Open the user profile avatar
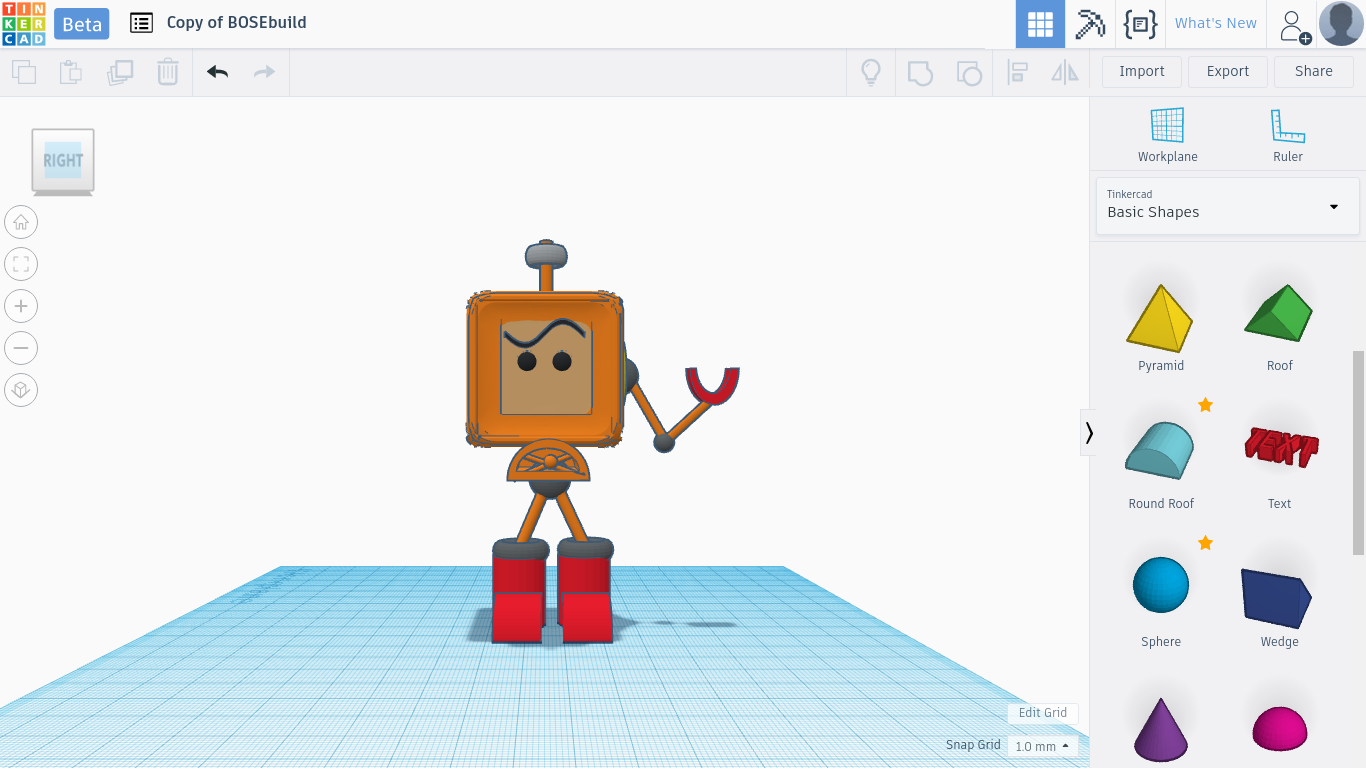The width and height of the screenshot is (1366, 768). click(x=1341, y=24)
